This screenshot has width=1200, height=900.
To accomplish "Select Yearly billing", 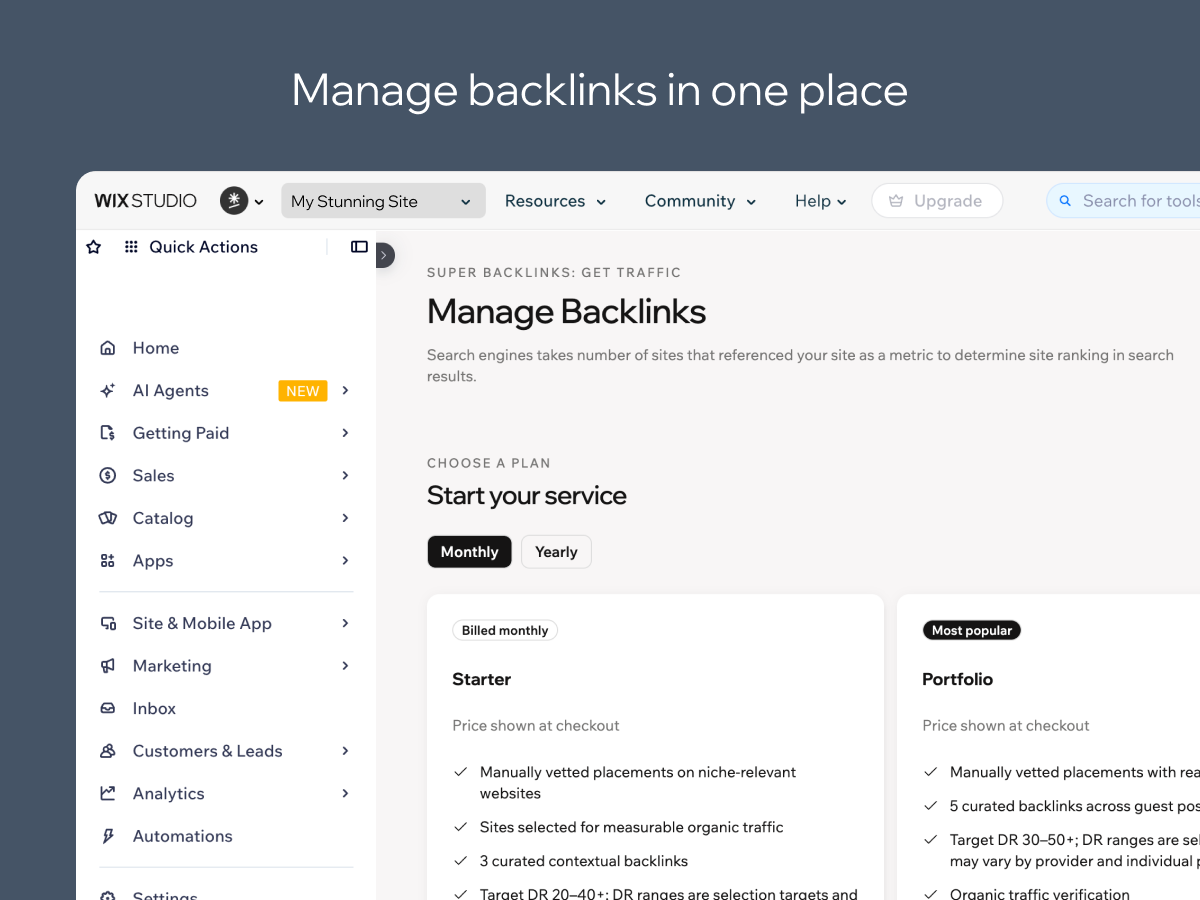I will point(556,552).
